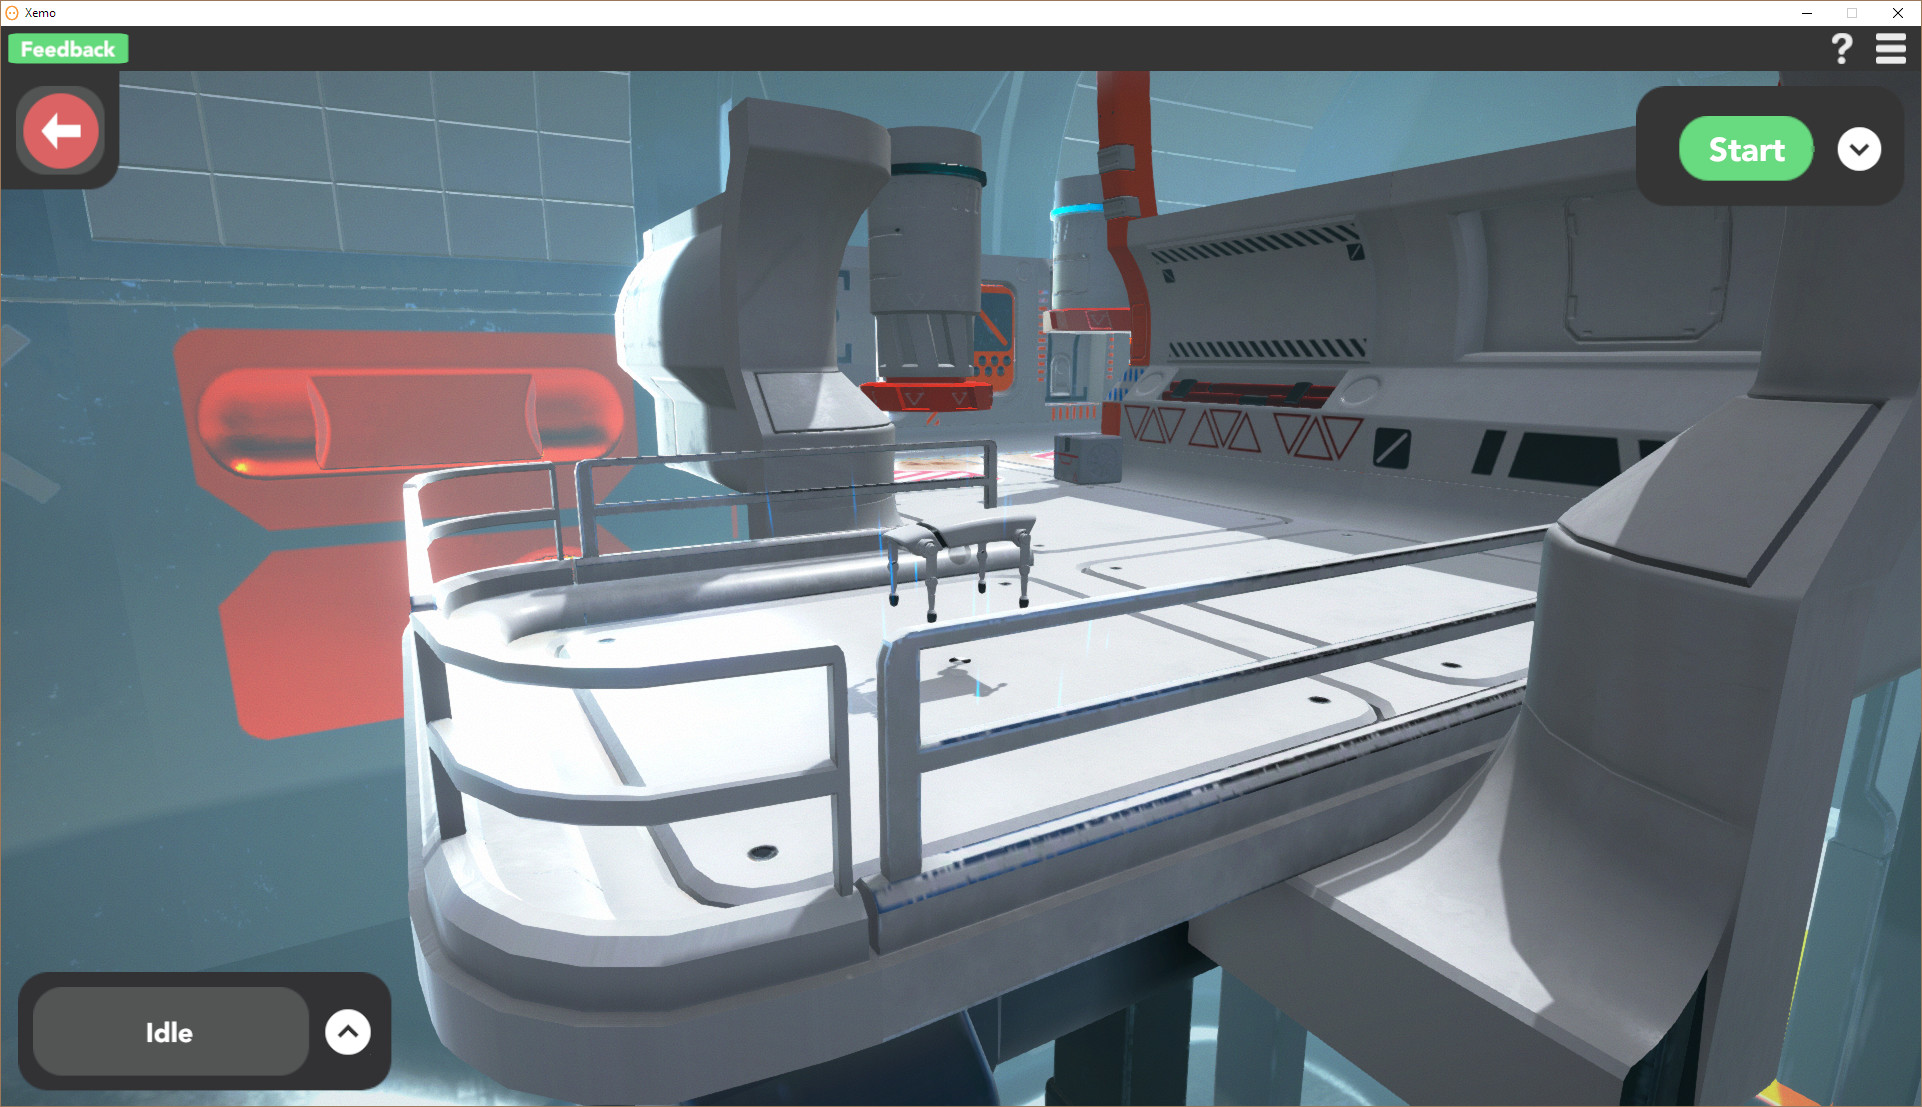Image resolution: width=1922 pixels, height=1107 pixels.
Task: Expand the Idle status panel chevron
Action: point(347,1031)
